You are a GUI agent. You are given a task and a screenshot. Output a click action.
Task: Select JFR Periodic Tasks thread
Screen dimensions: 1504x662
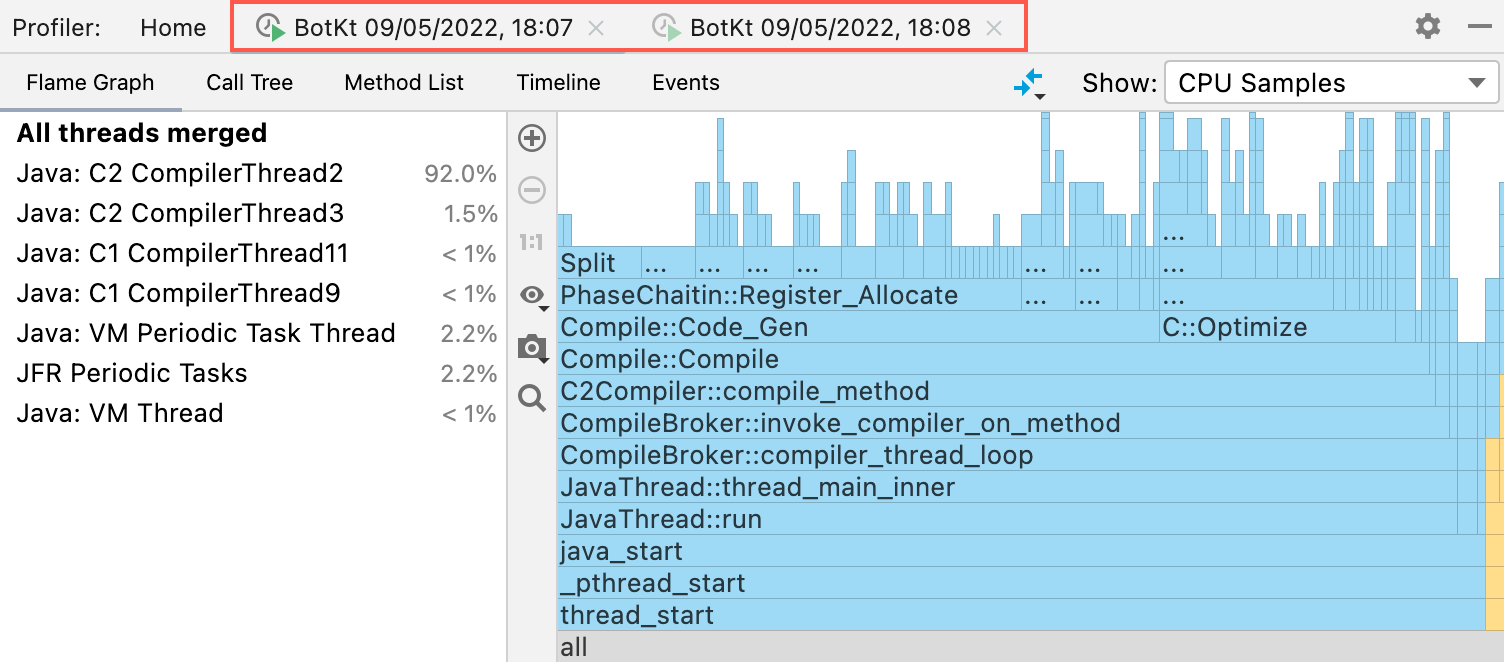253,373
